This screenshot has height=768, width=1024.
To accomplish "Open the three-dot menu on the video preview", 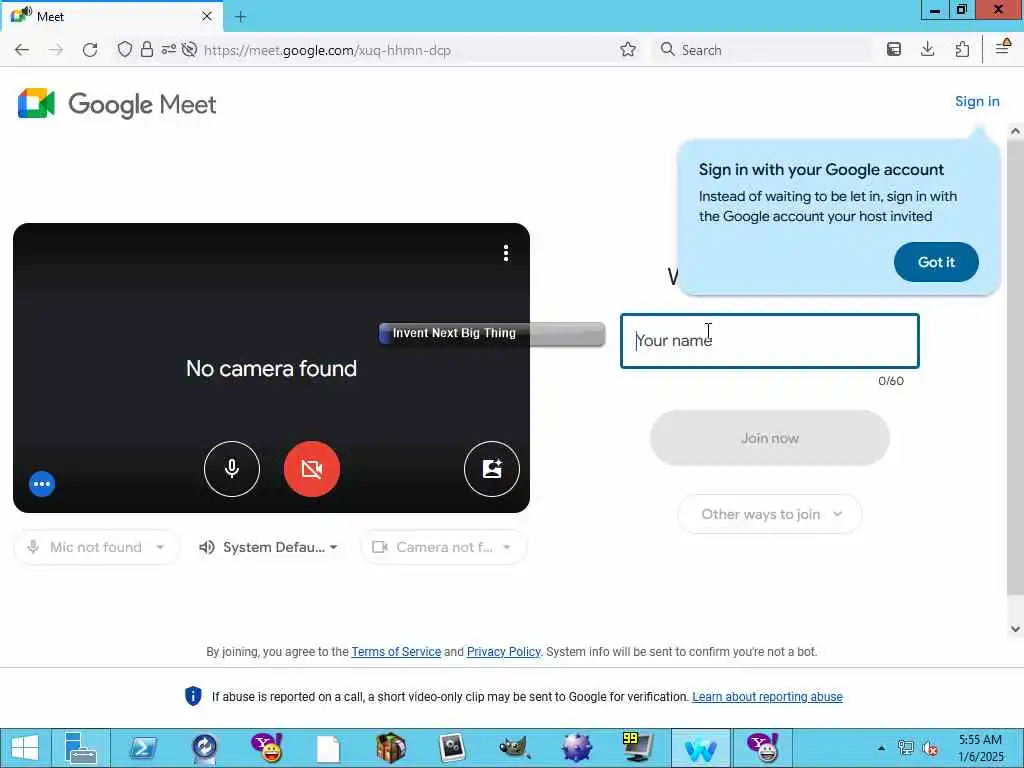I will pos(506,253).
